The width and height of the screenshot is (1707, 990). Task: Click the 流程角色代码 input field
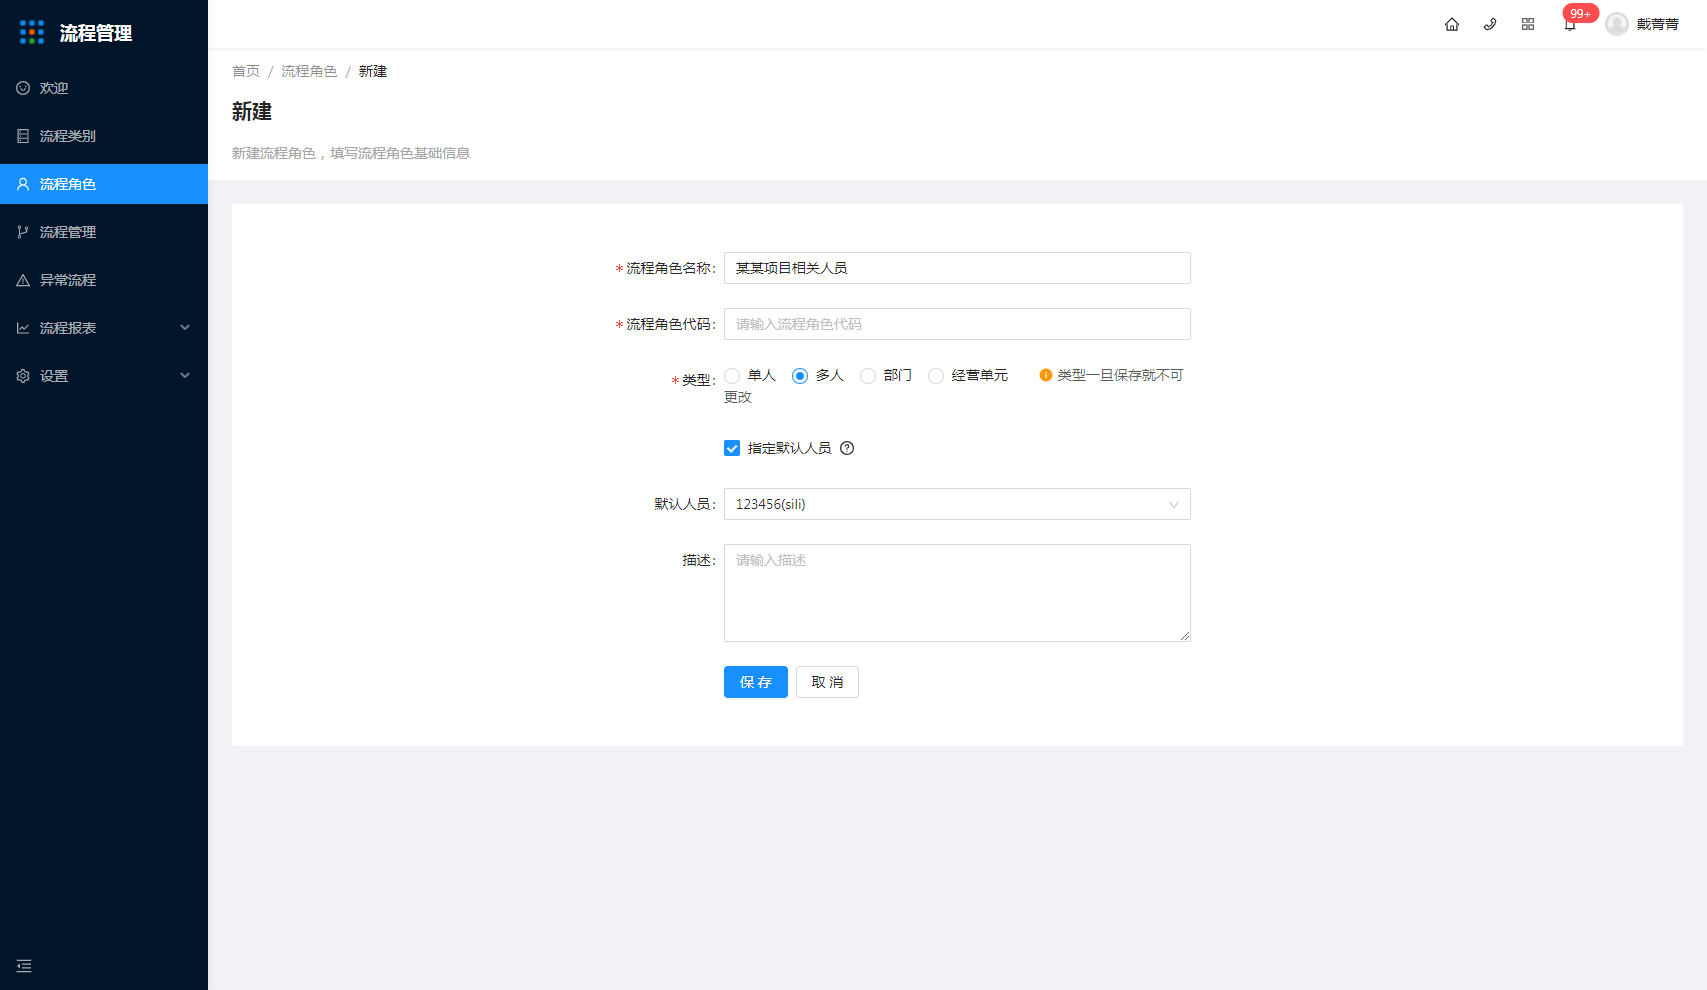pos(957,324)
